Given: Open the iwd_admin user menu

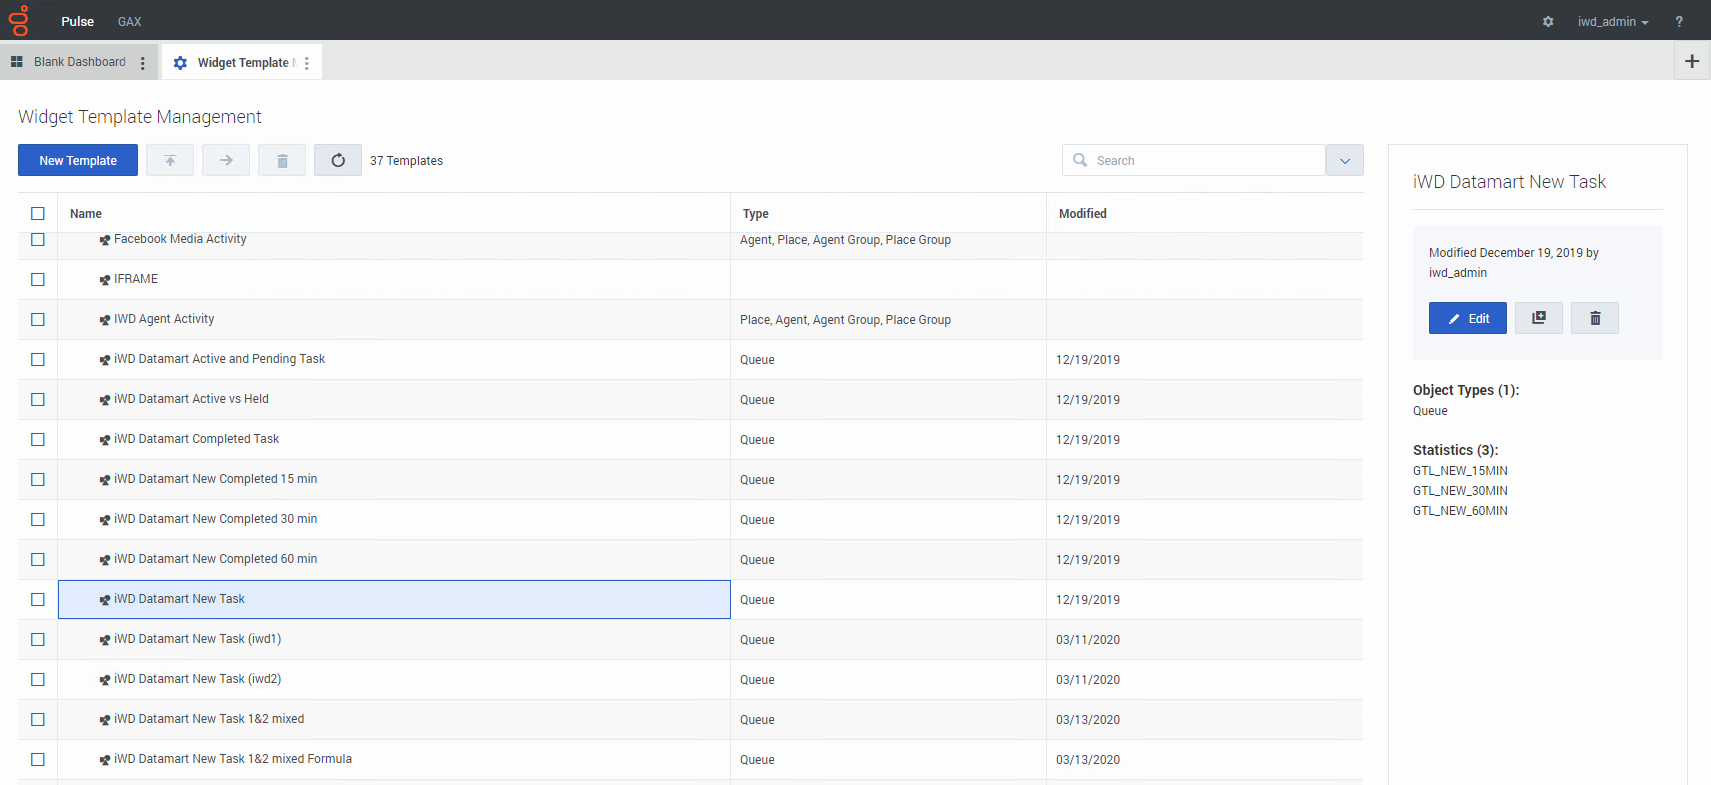Looking at the screenshot, I should pos(1612,21).
